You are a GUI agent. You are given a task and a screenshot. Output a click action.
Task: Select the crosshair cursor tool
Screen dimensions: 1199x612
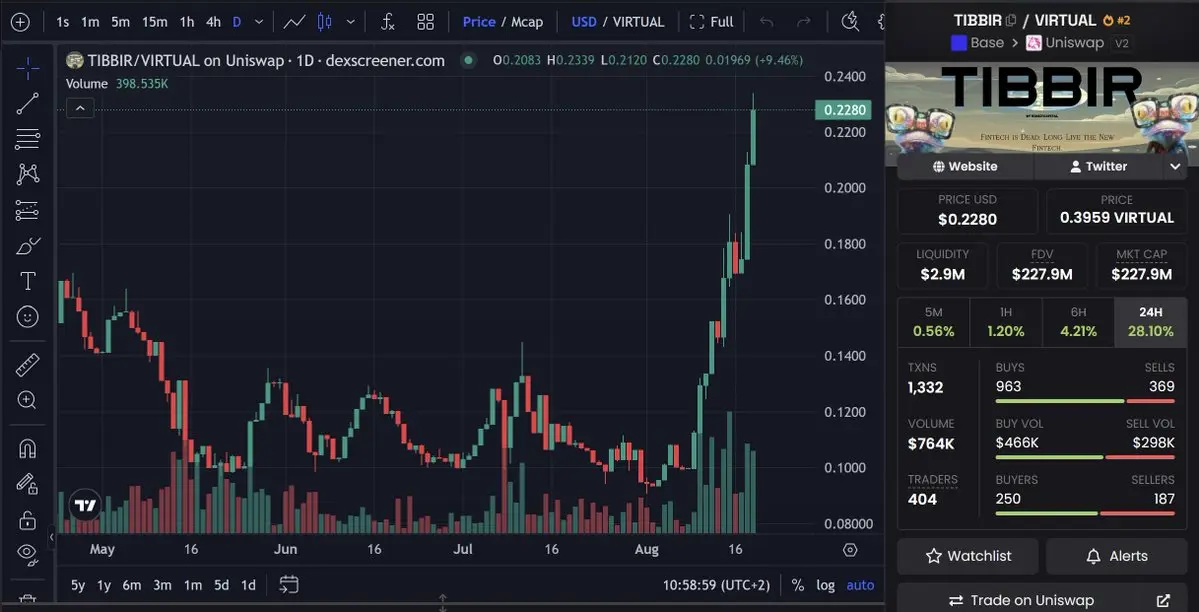28,68
